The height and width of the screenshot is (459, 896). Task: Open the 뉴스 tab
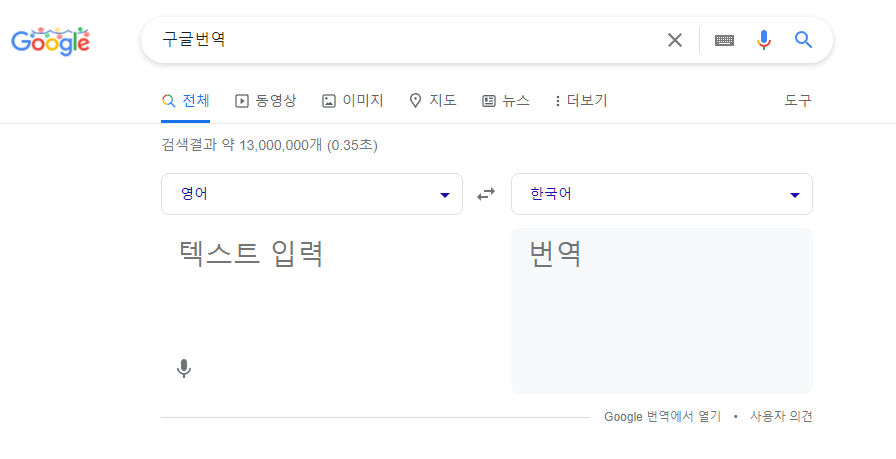[x=506, y=101]
